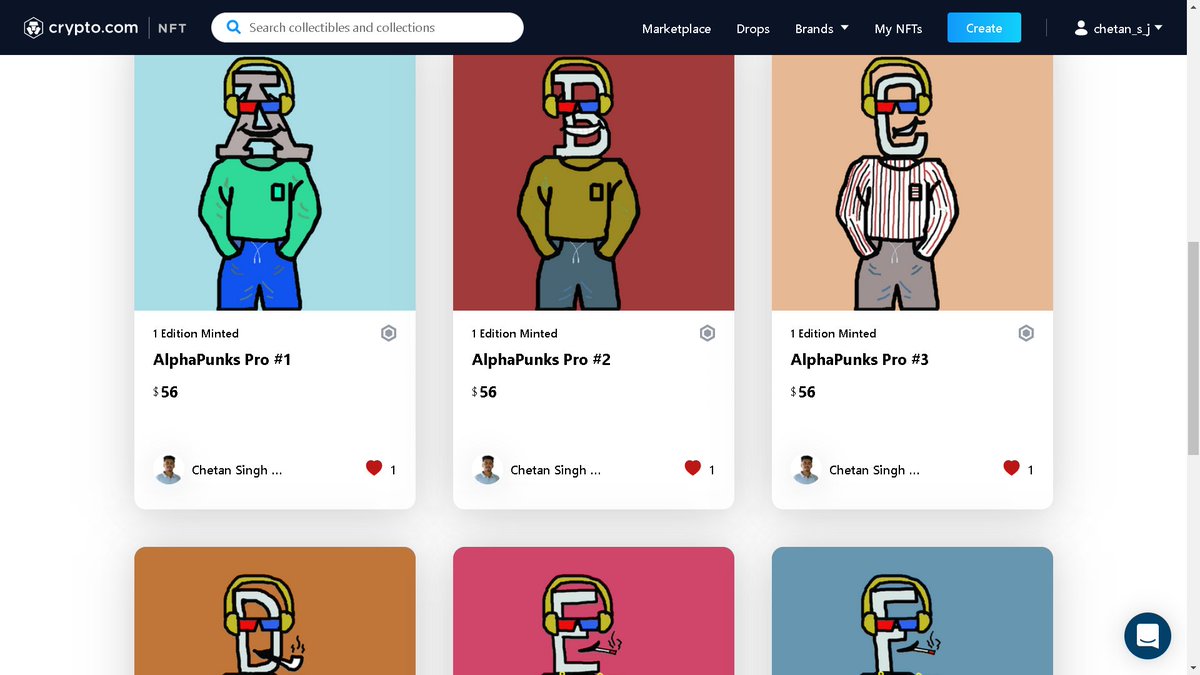
Task: Toggle the heart on AlphaPunks Pro #3
Action: click(1011, 468)
